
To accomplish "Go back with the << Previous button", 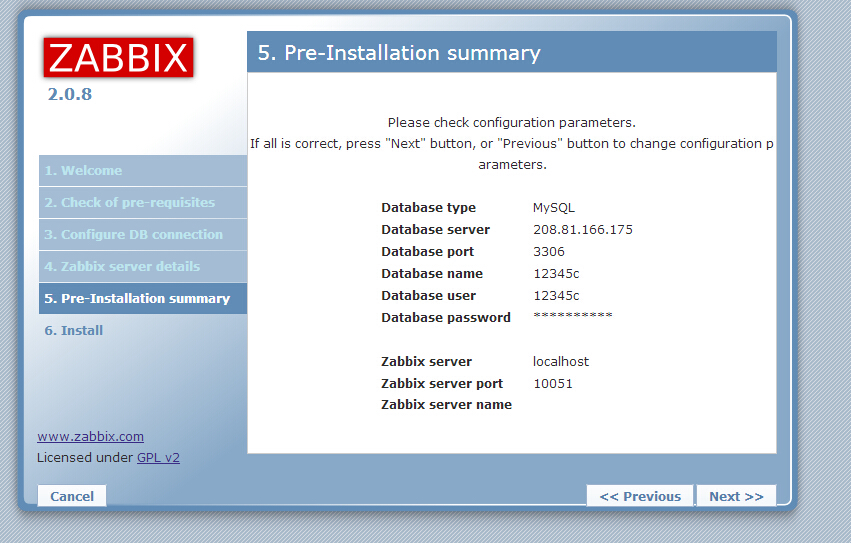I will click(x=640, y=496).
